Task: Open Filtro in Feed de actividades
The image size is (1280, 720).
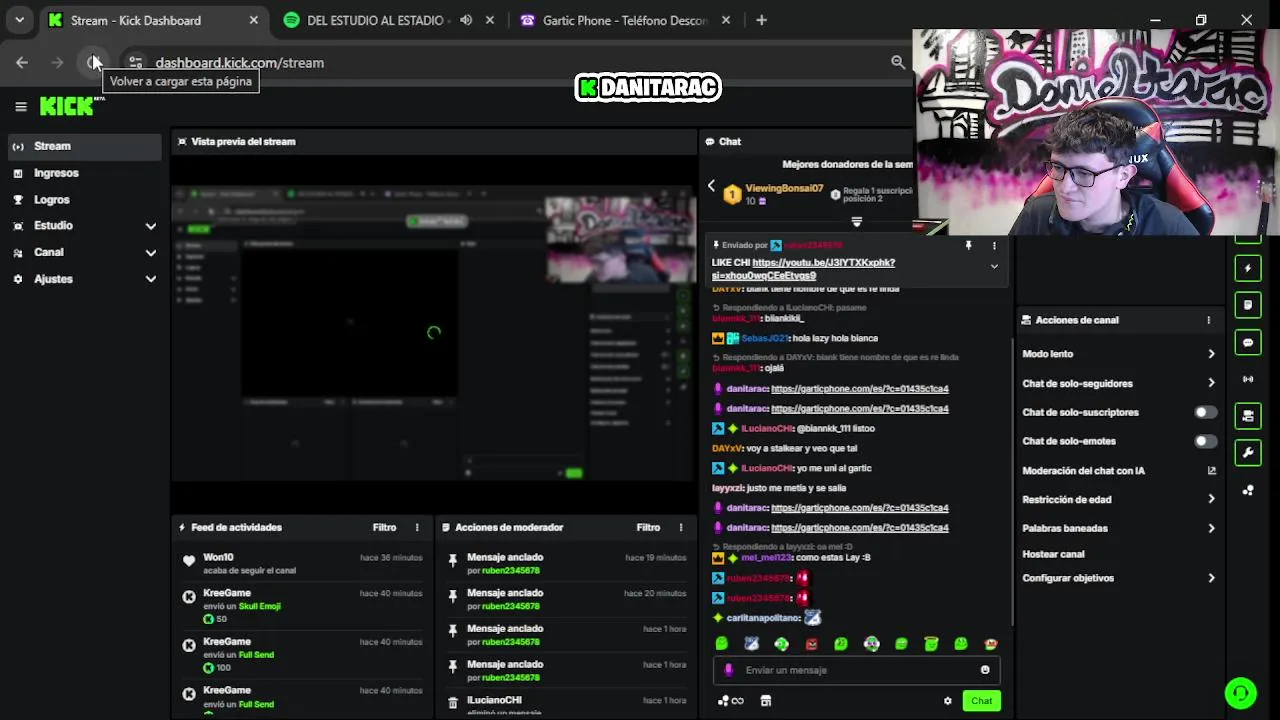Action: [384, 527]
